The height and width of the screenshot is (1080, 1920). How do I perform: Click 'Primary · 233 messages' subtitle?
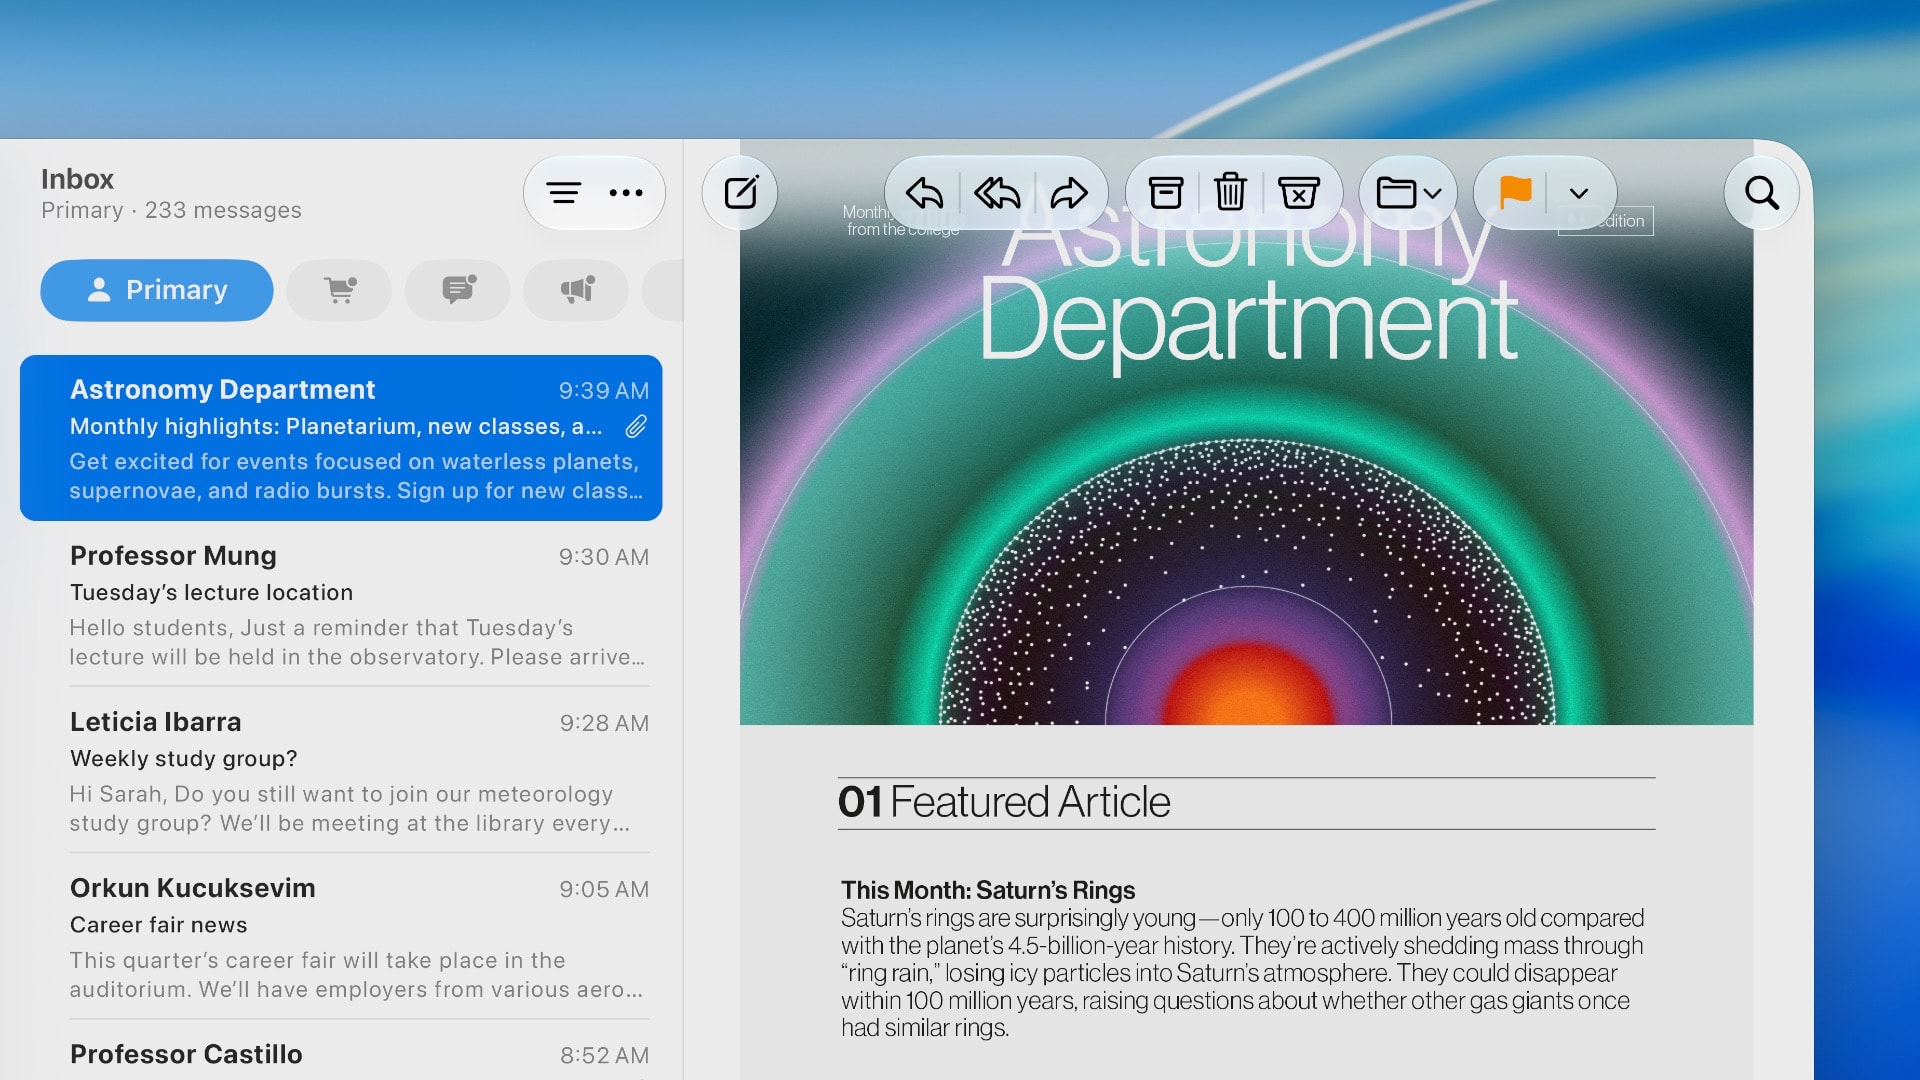click(171, 210)
